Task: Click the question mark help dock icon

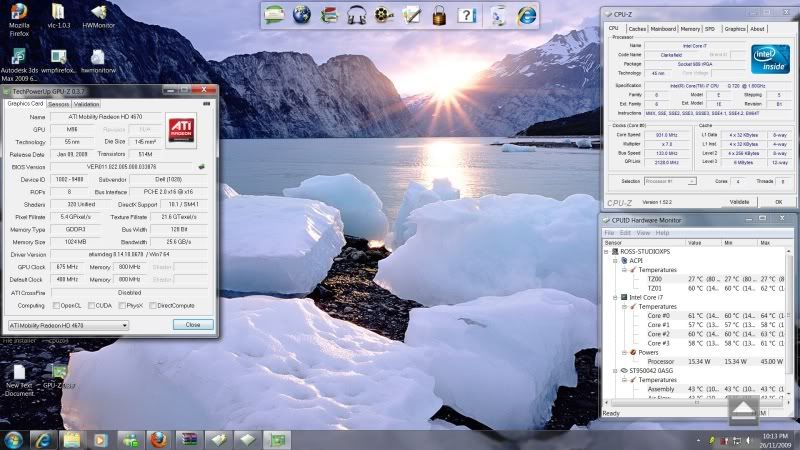Action: pyautogui.click(x=466, y=14)
